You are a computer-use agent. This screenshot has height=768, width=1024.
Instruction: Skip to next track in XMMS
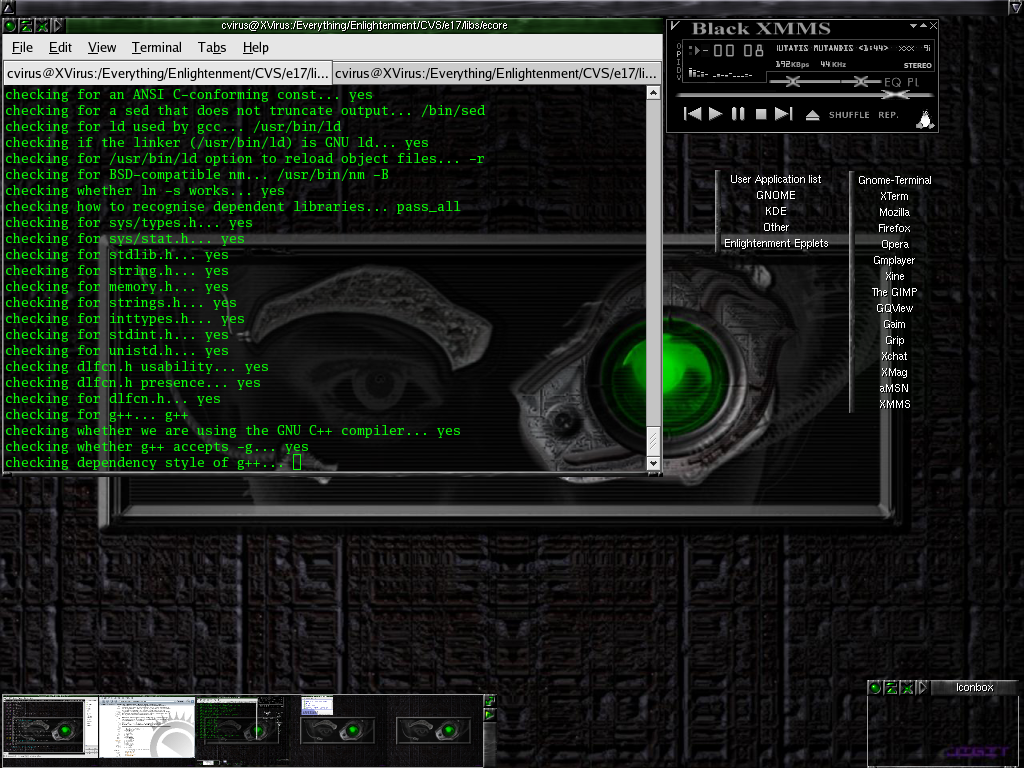[x=784, y=114]
